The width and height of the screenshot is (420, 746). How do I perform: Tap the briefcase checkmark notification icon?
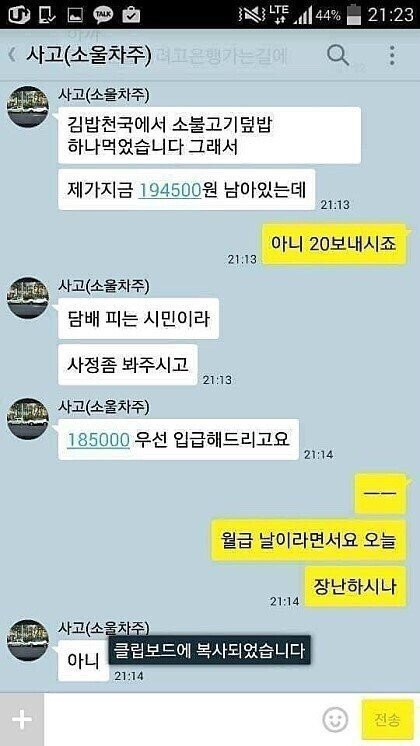pyautogui.click(x=131, y=15)
